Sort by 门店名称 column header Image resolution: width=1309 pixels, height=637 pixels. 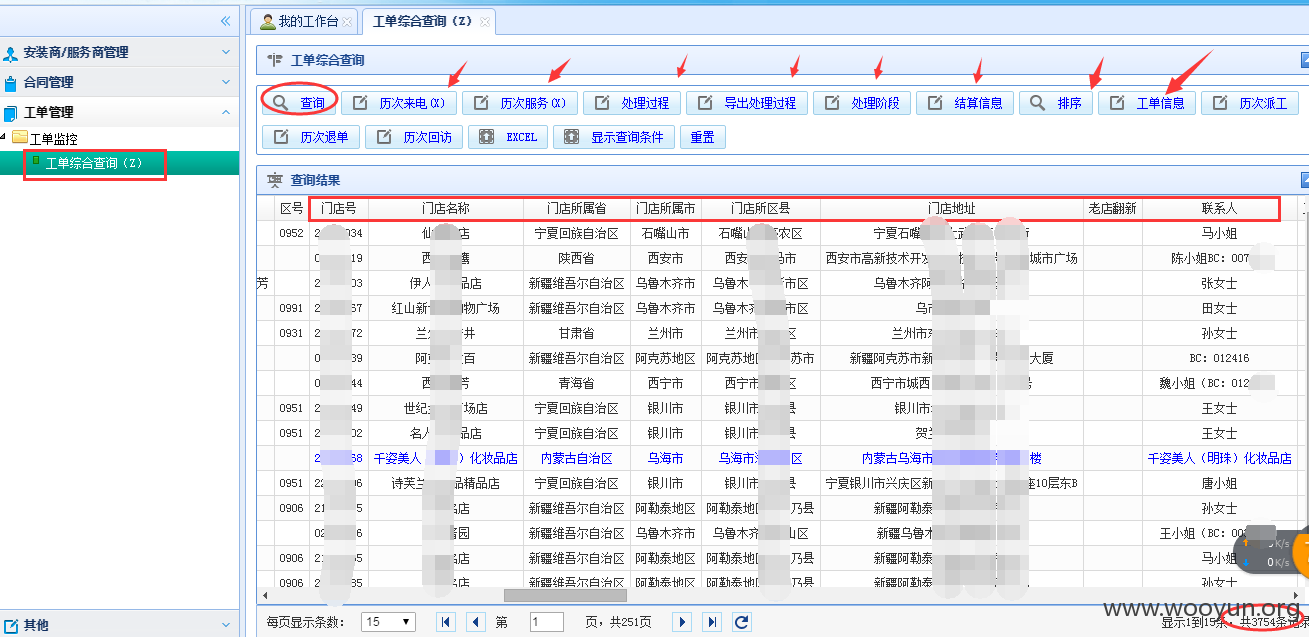pyautogui.click(x=446, y=209)
